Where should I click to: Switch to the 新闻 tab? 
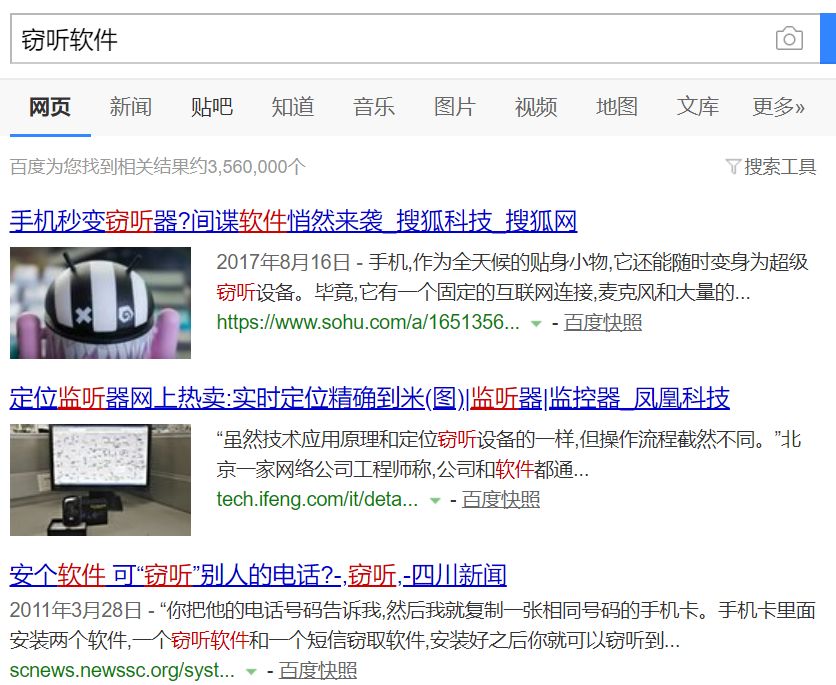131,107
